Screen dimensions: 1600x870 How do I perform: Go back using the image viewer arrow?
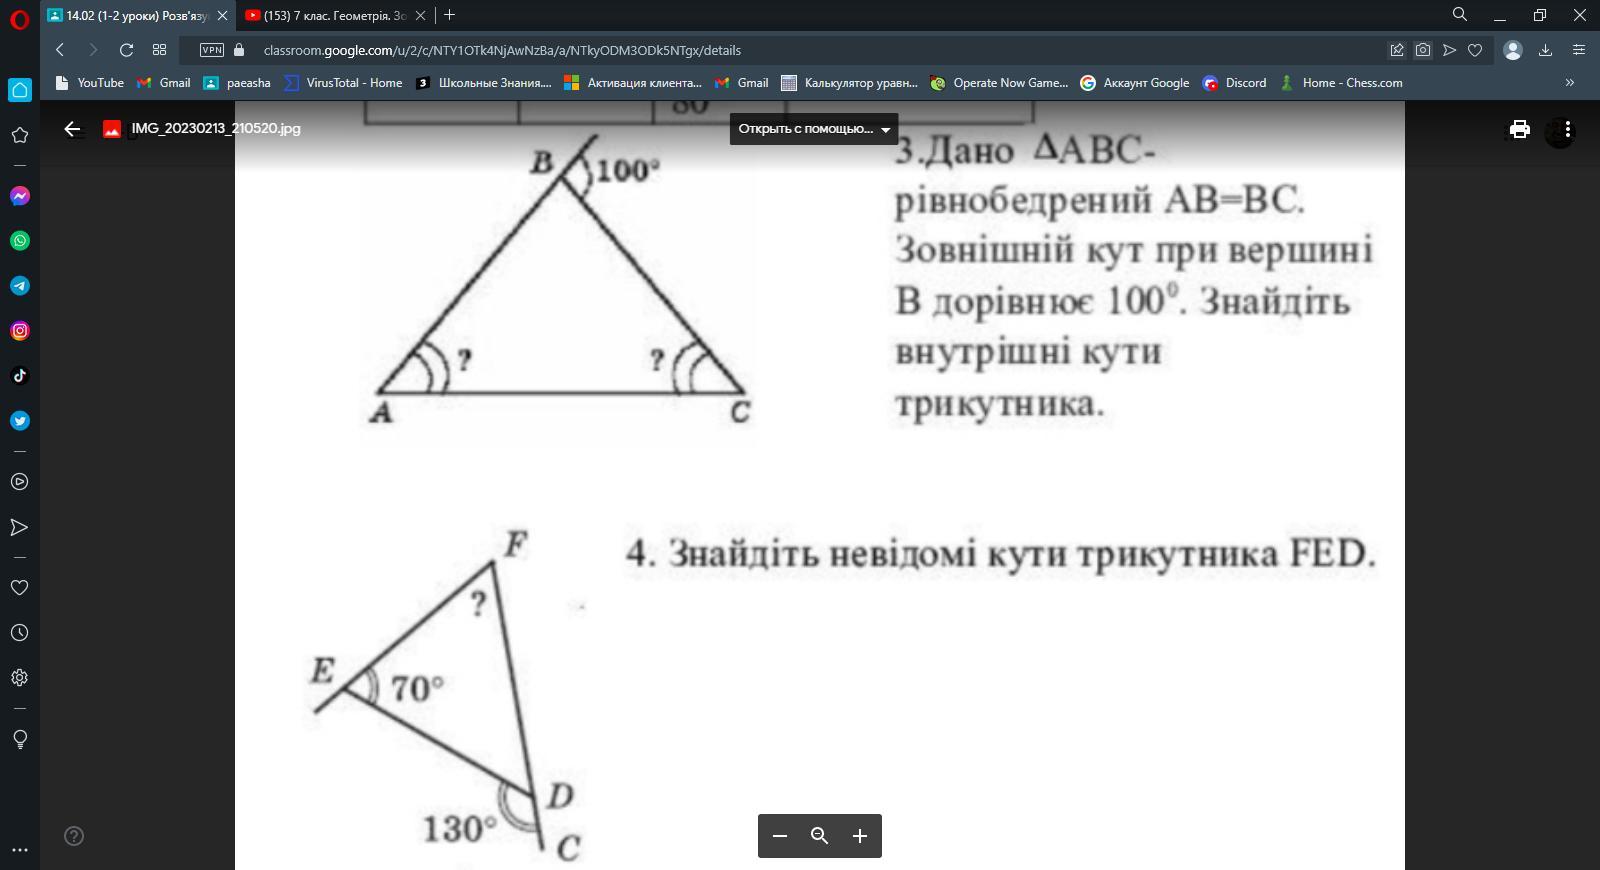72,129
